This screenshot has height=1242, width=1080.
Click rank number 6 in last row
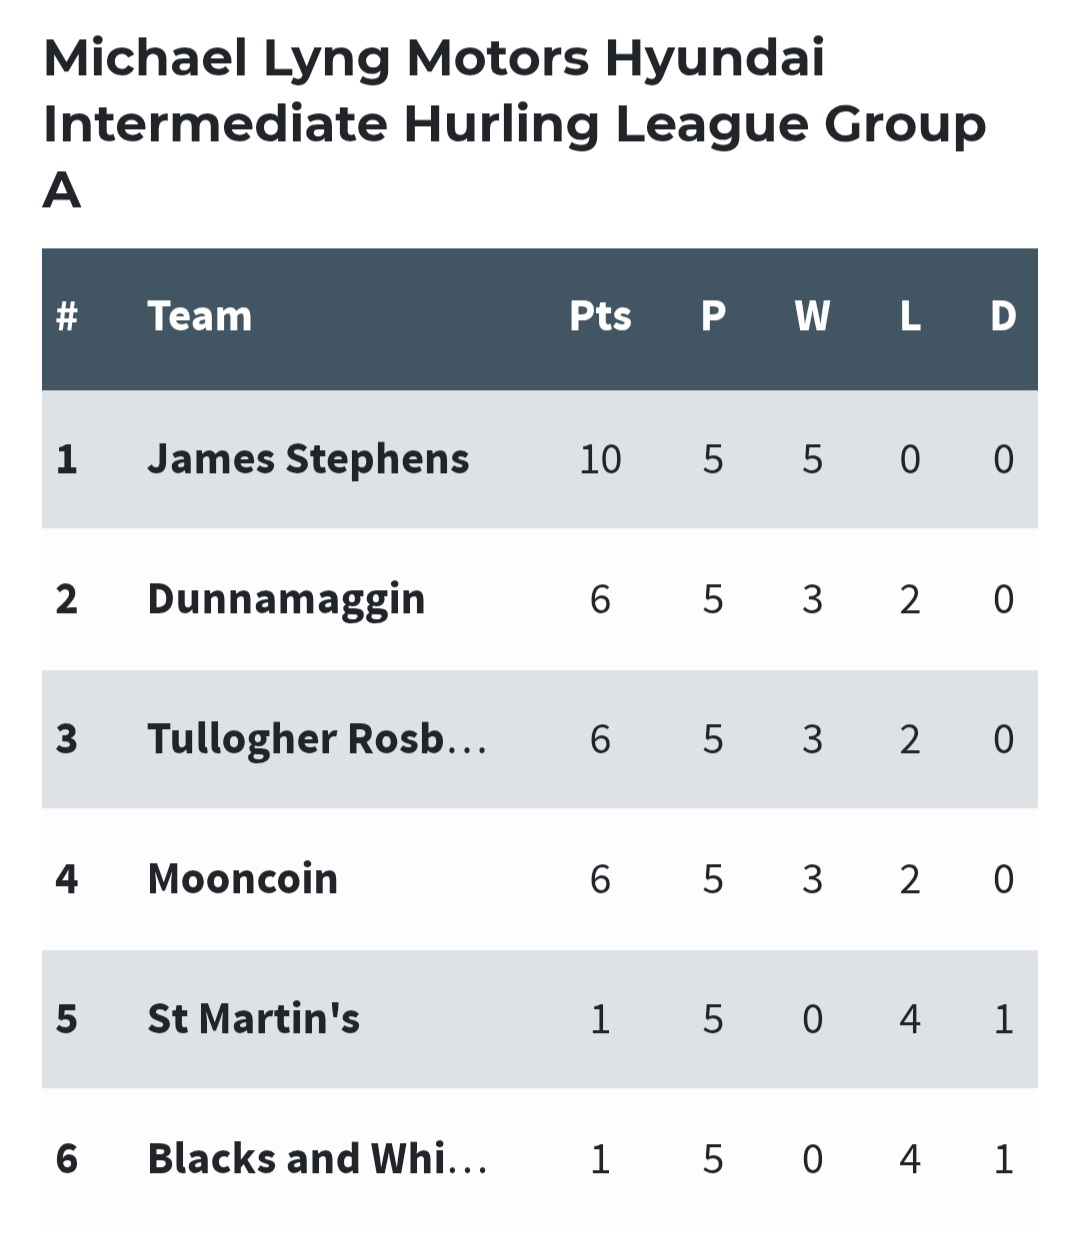(x=67, y=1159)
